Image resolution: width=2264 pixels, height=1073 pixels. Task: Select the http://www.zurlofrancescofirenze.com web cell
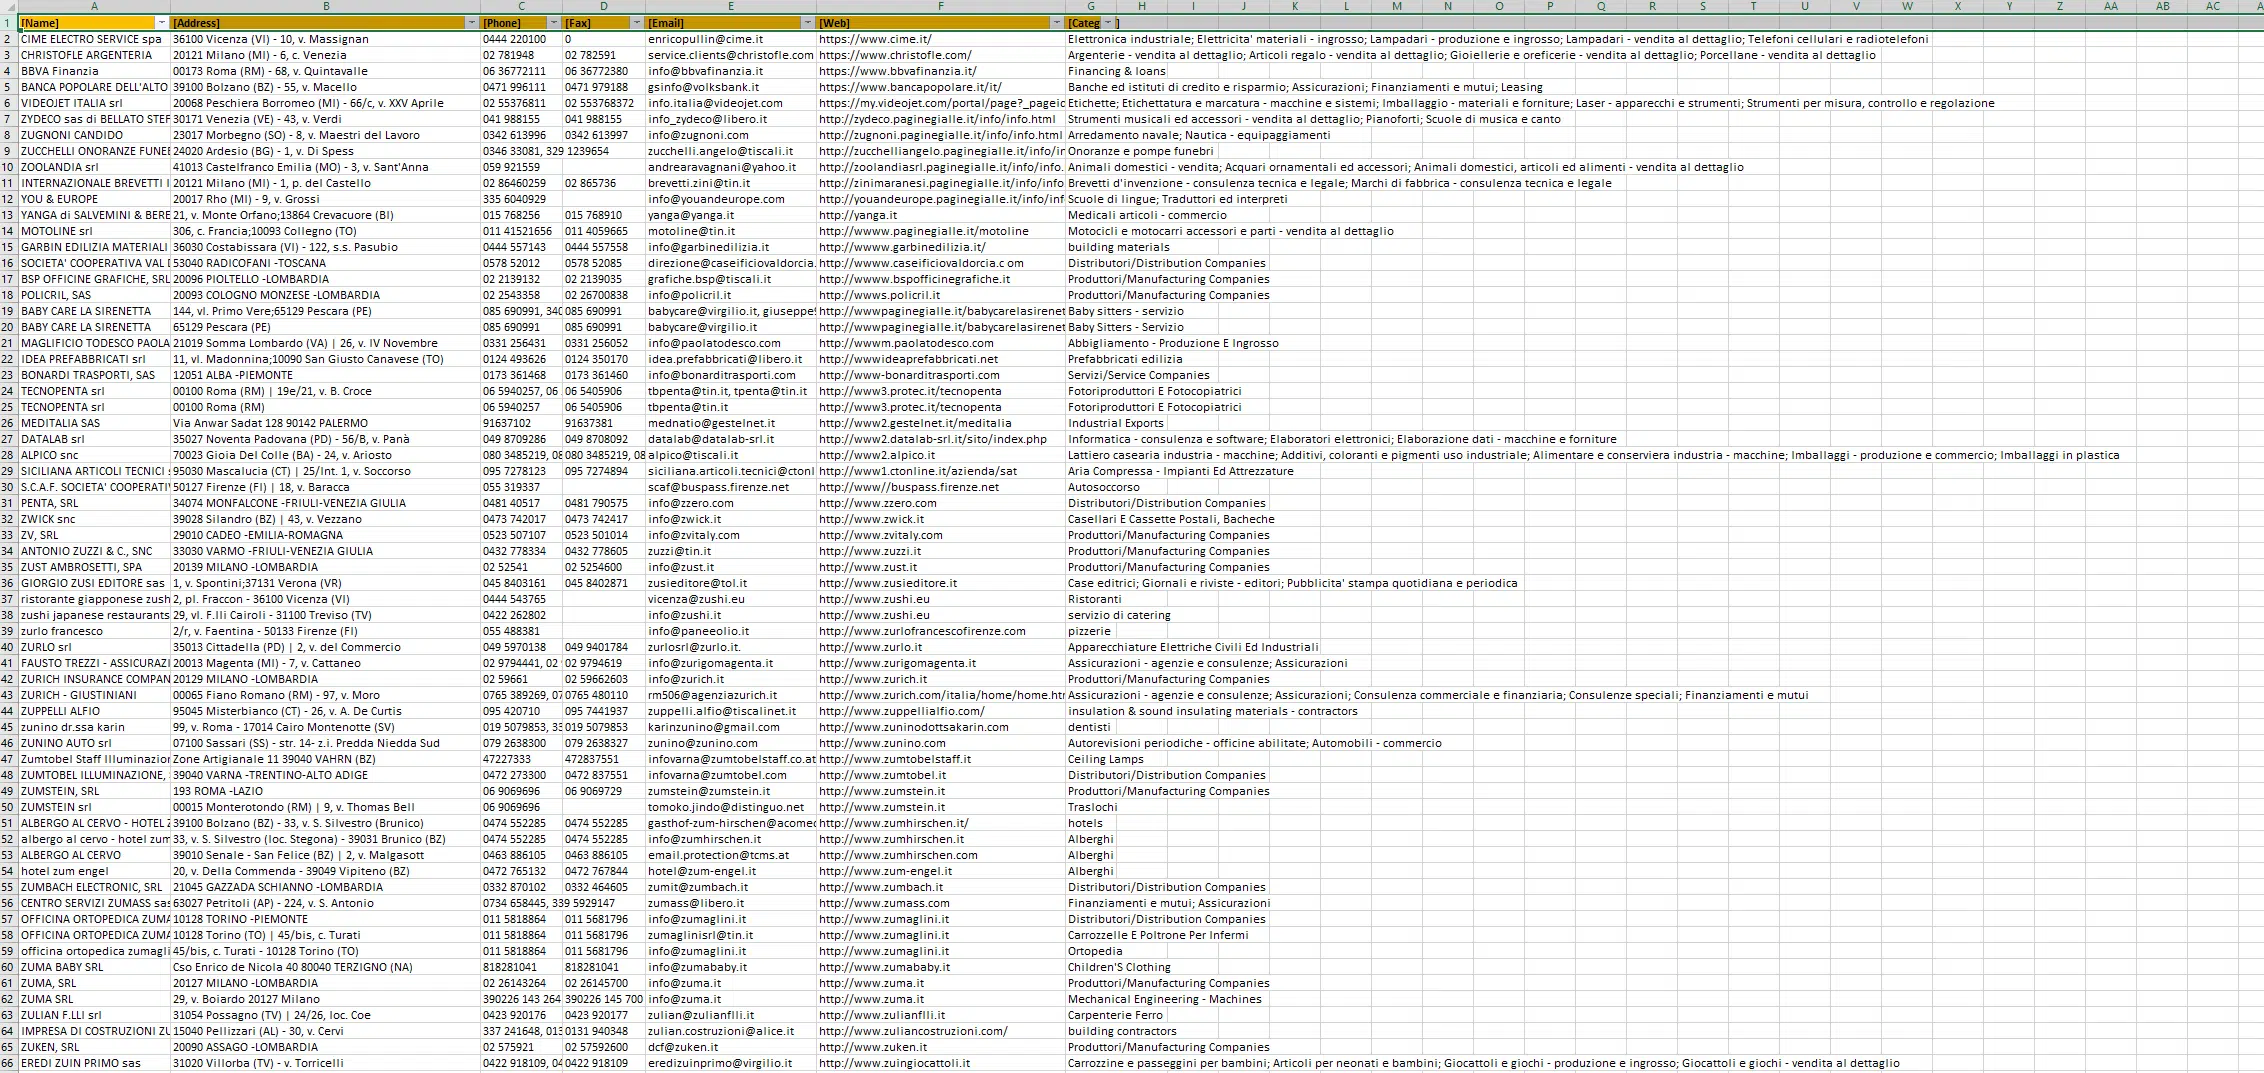pyautogui.click(x=940, y=631)
